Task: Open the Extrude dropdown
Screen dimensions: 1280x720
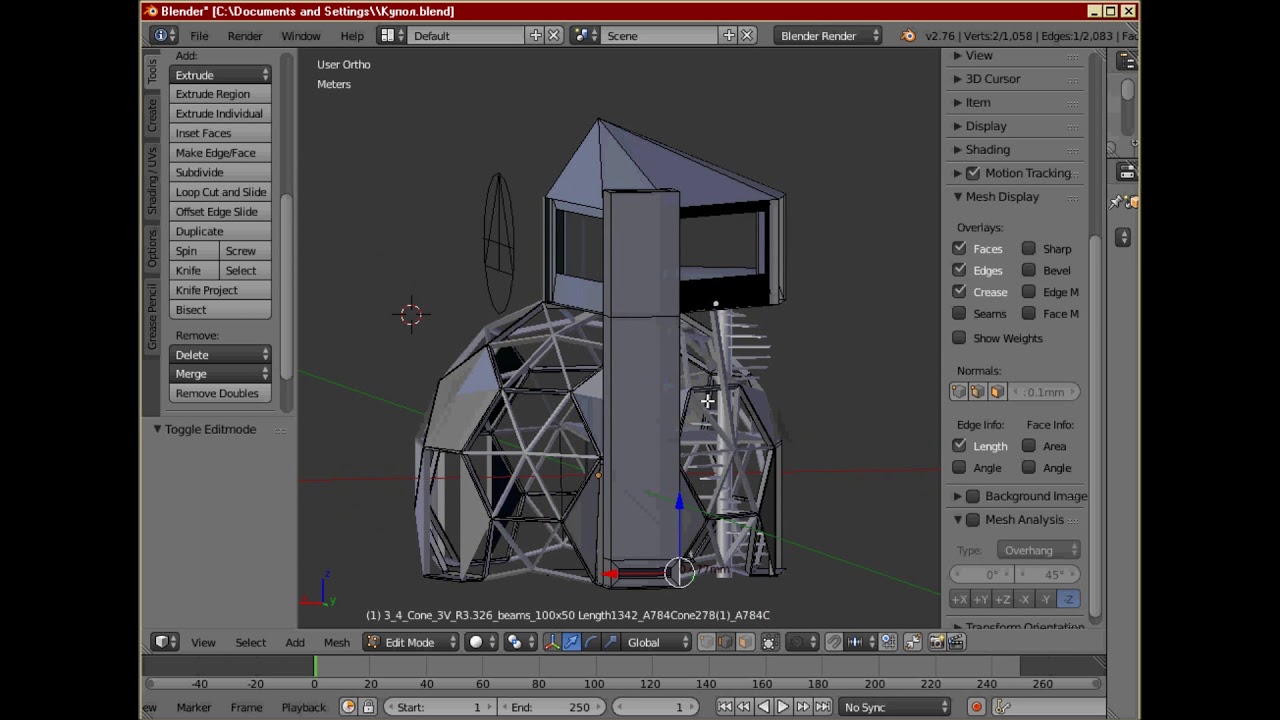Action: (220, 75)
